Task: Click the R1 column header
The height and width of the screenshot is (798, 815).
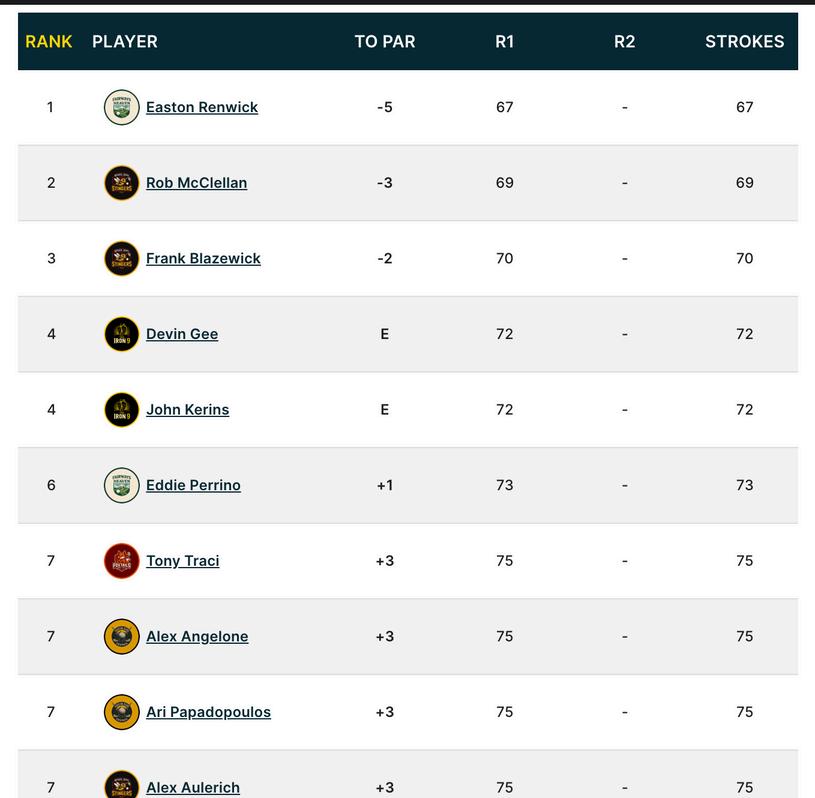Action: click(x=504, y=41)
